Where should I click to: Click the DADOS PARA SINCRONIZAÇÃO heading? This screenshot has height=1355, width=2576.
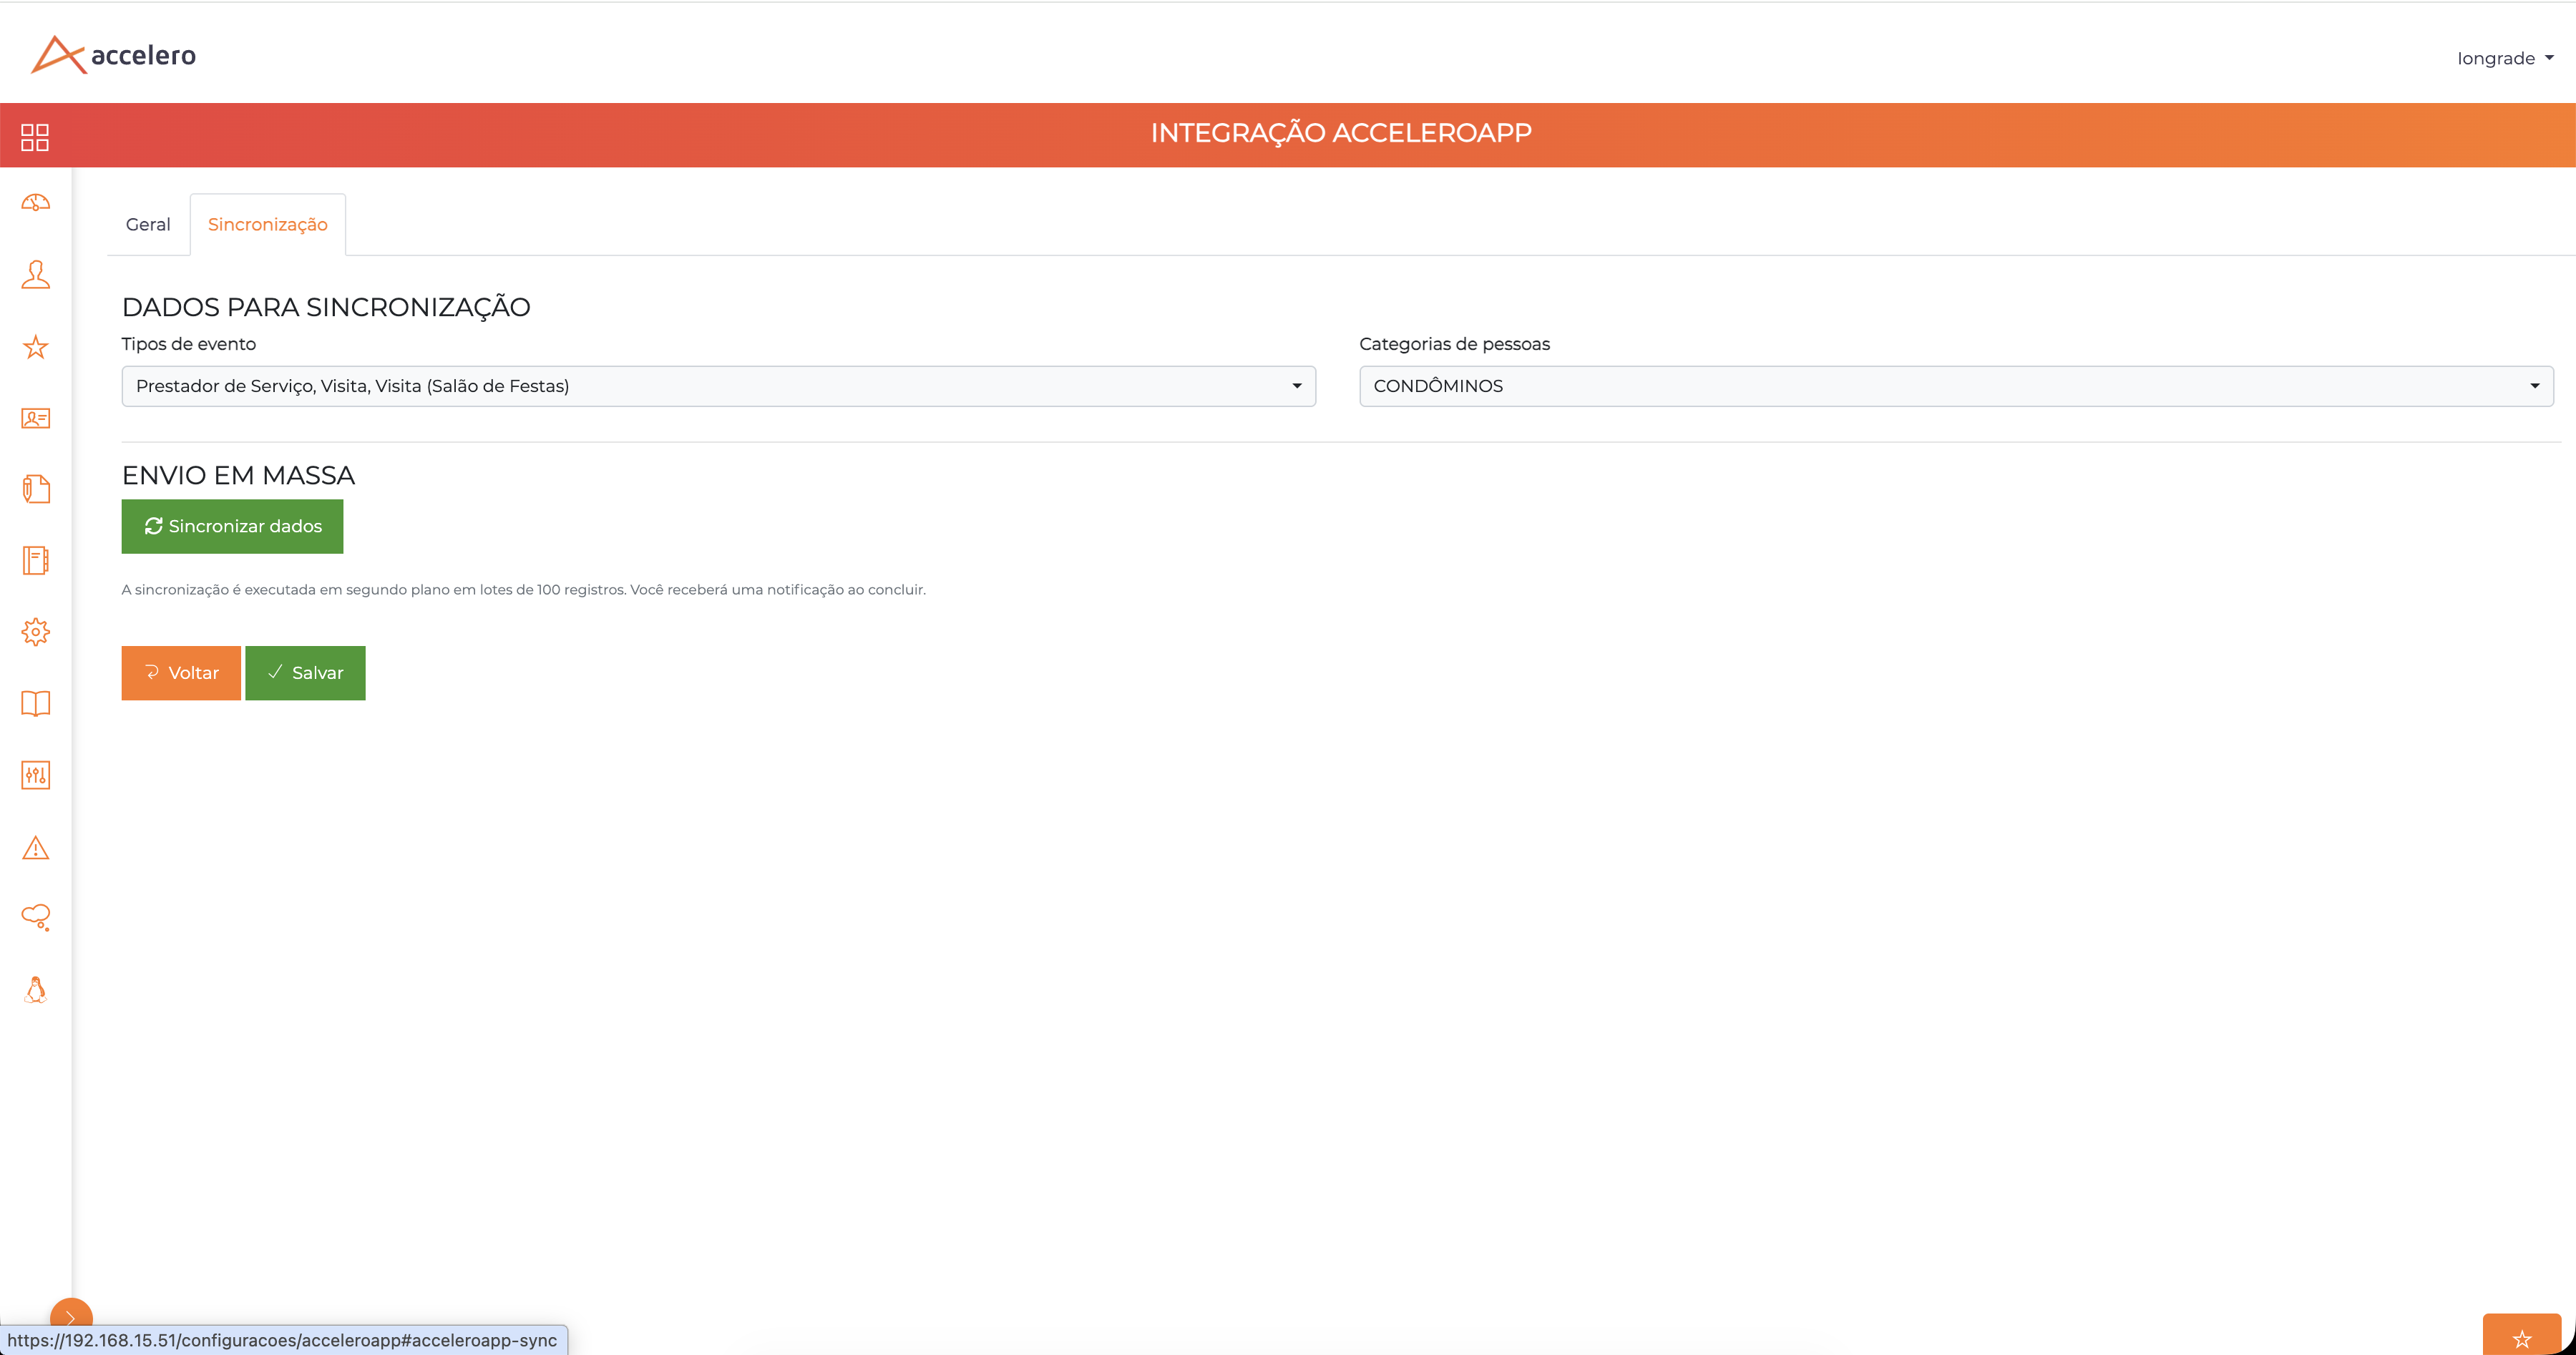click(x=326, y=307)
